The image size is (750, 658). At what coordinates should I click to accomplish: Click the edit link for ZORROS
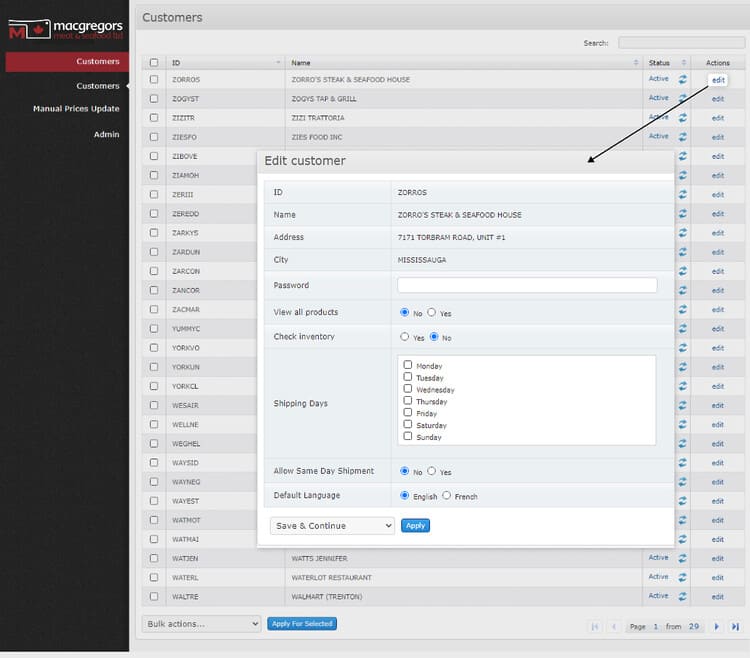[x=718, y=80]
